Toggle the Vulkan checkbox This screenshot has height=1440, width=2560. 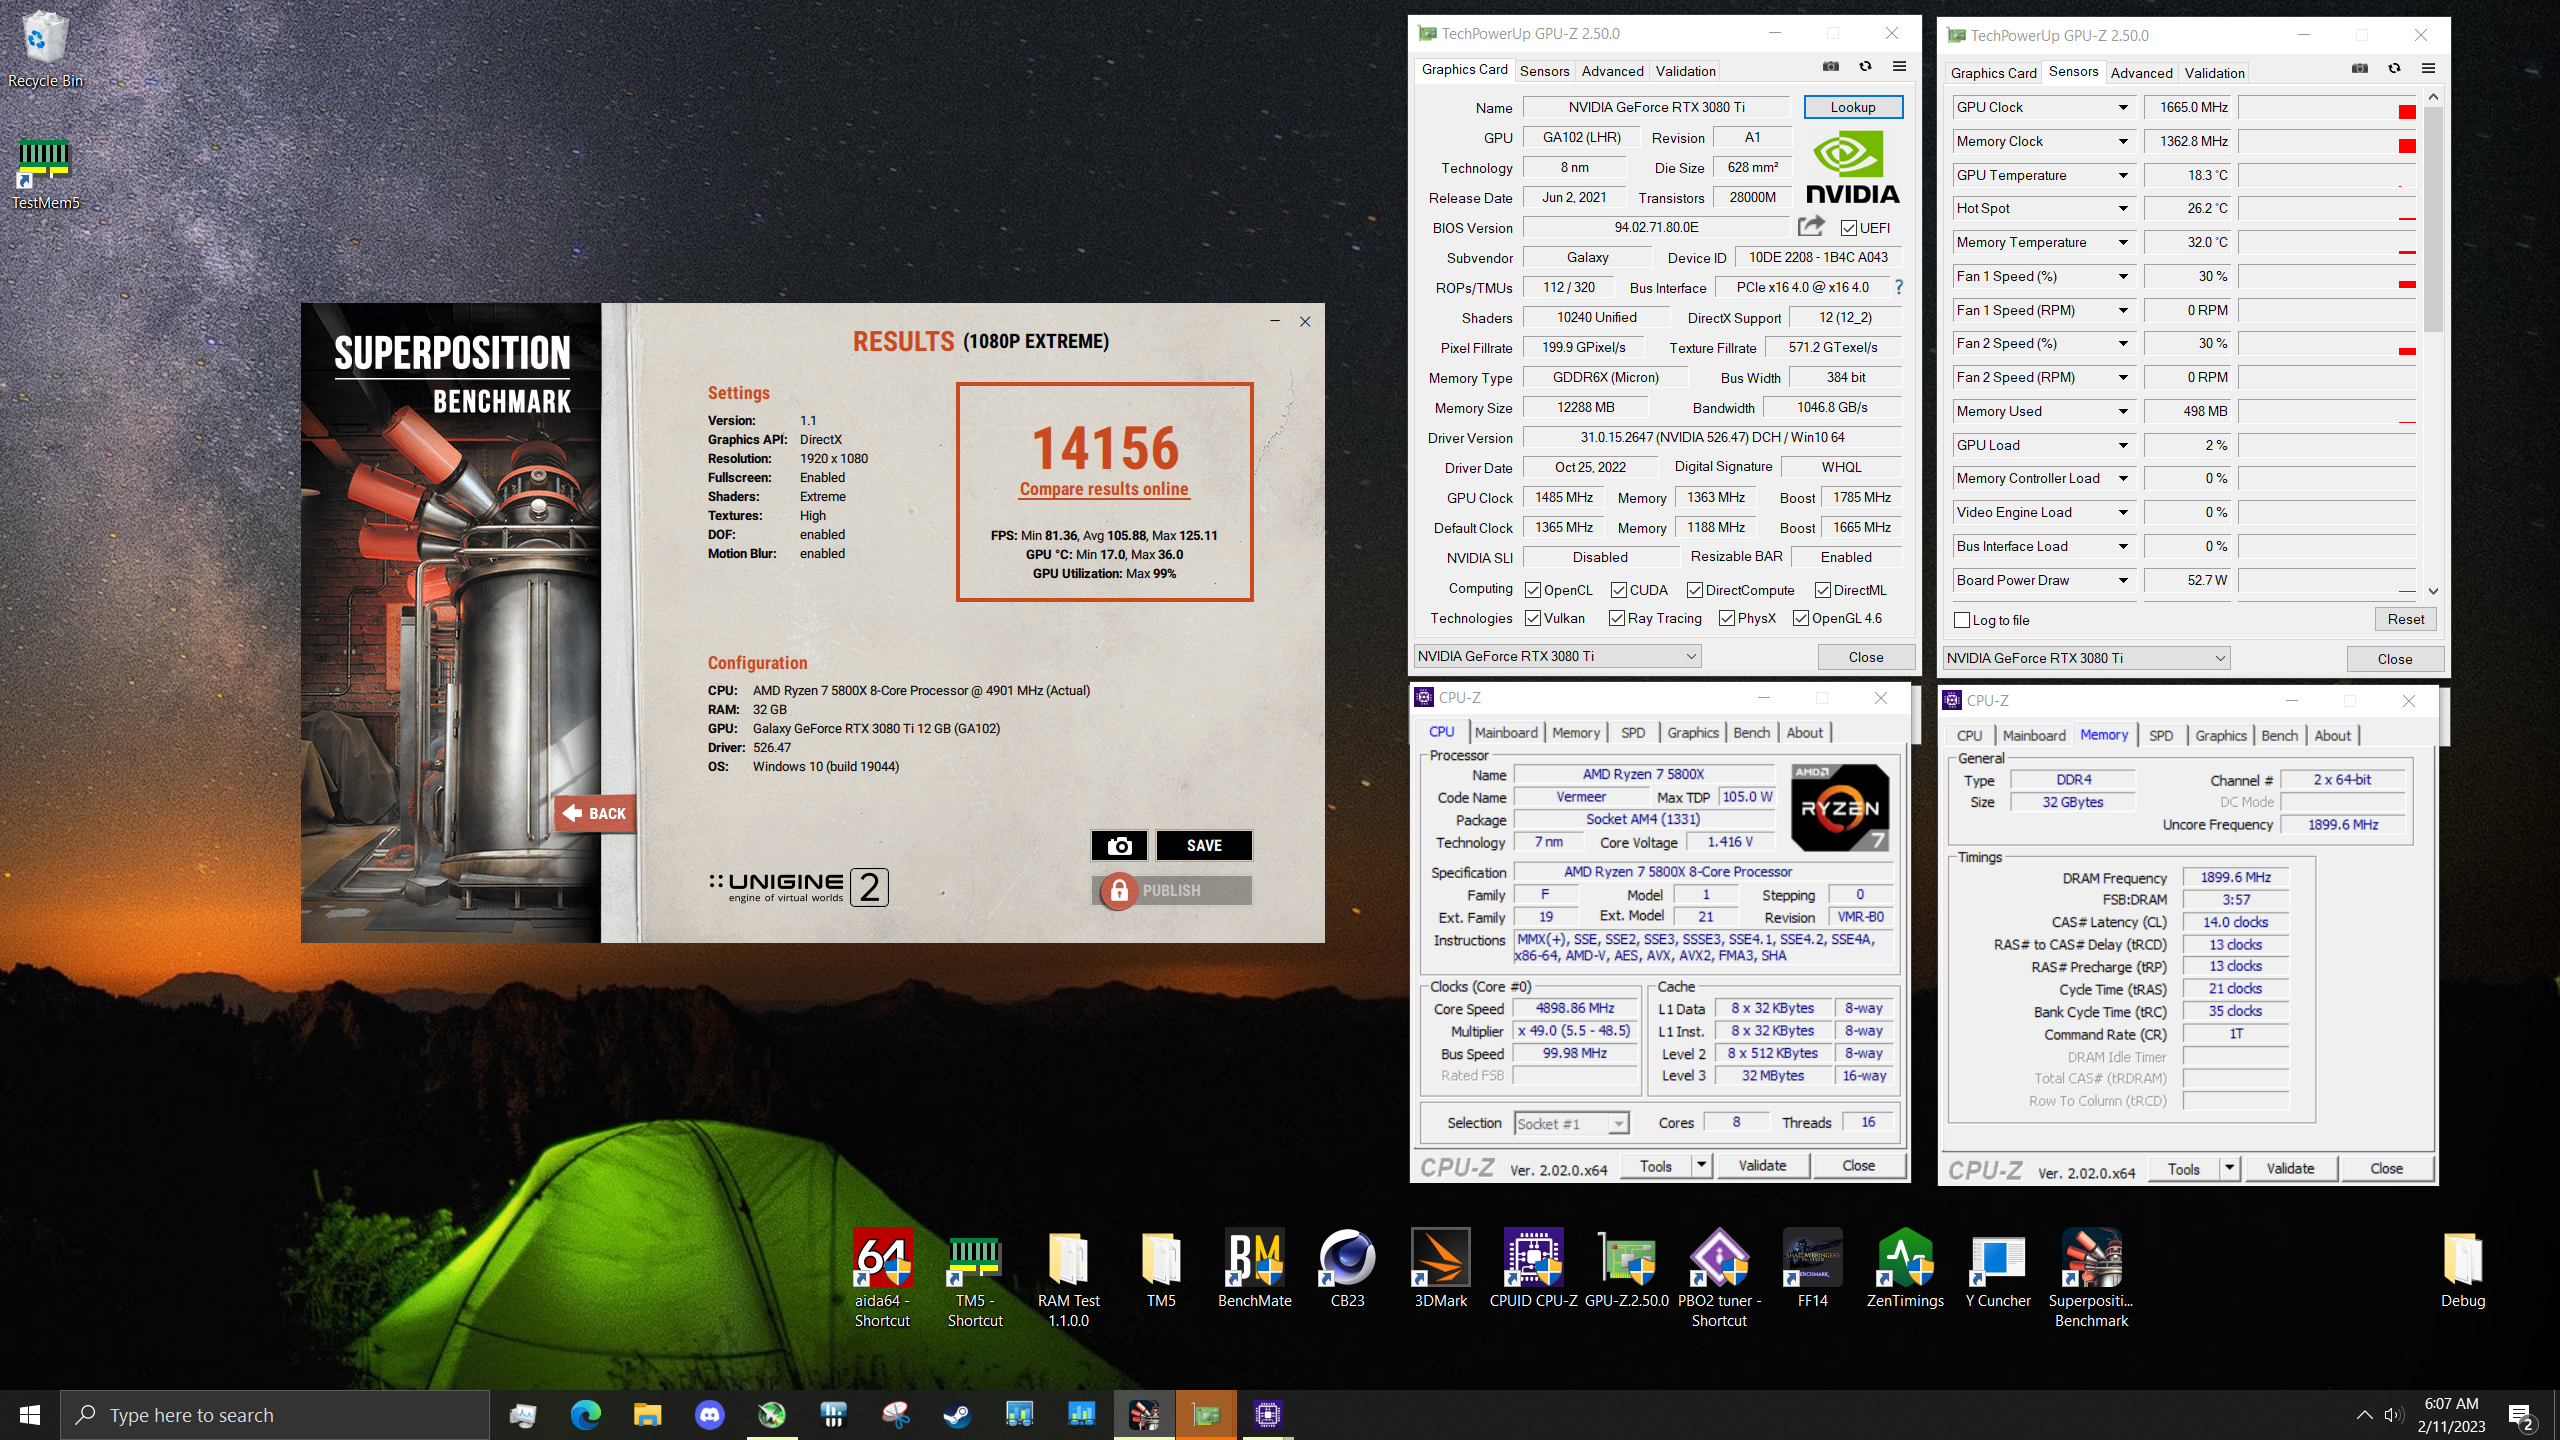[x=1532, y=618]
